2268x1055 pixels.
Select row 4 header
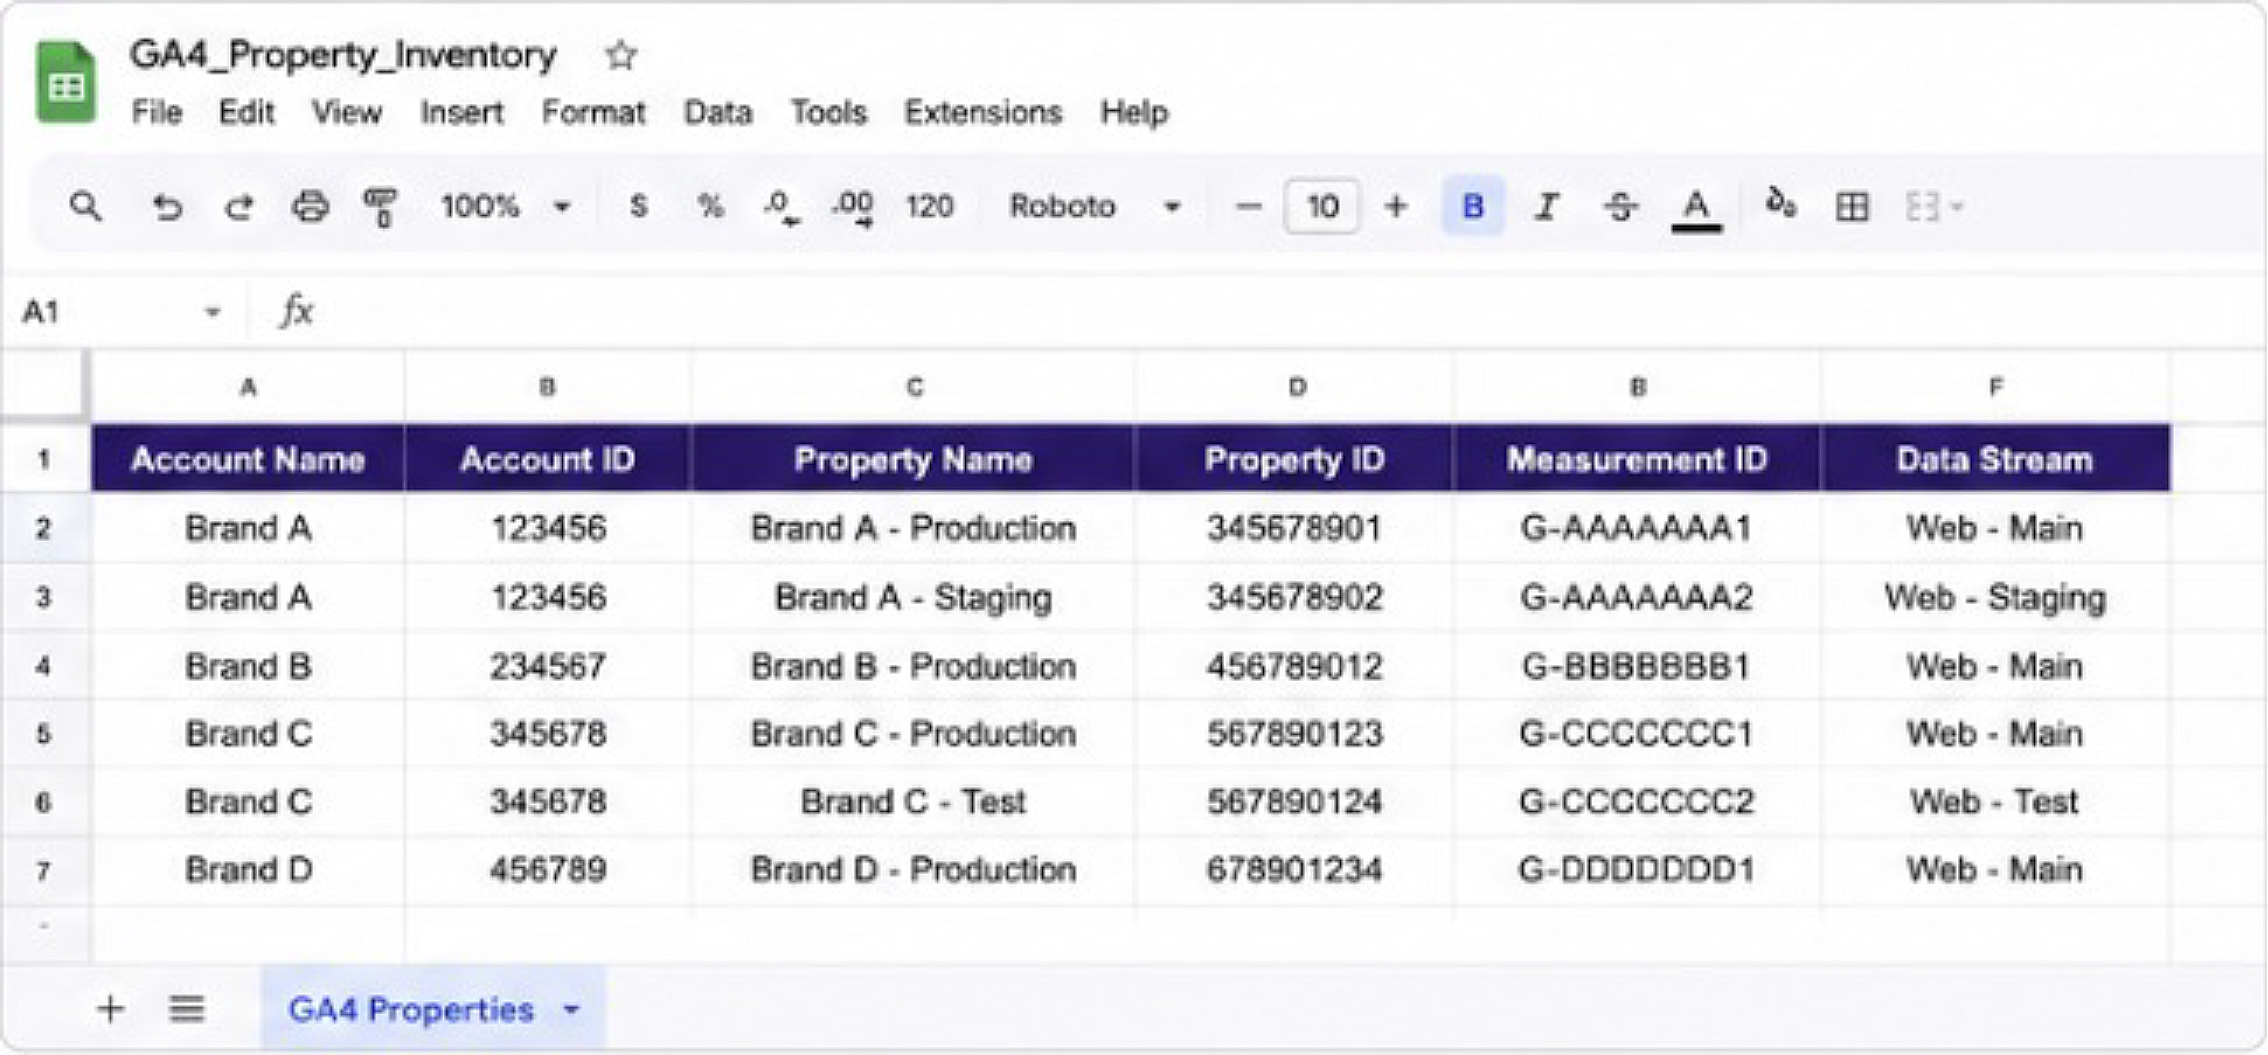44,666
